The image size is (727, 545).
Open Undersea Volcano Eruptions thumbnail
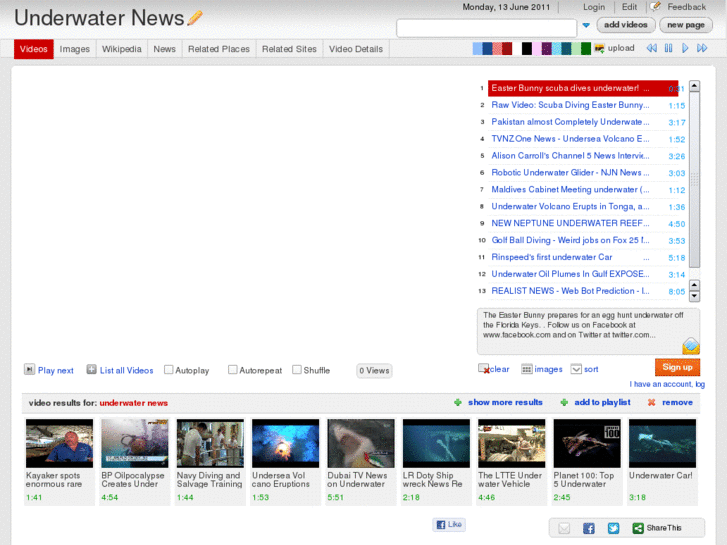[x=286, y=443]
